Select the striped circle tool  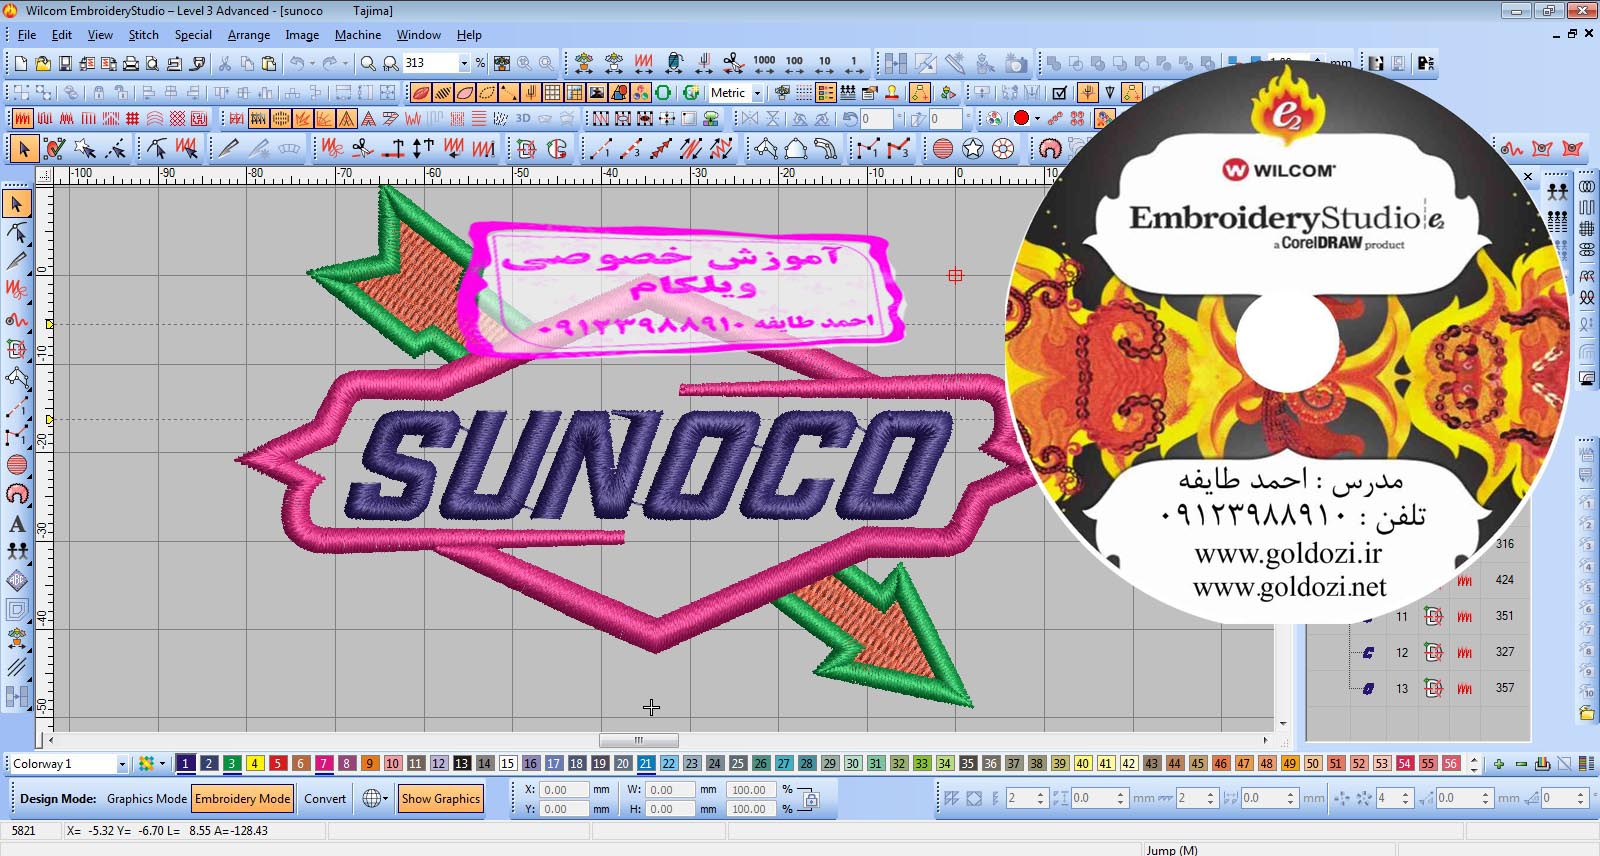pyautogui.click(x=943, y=149)
